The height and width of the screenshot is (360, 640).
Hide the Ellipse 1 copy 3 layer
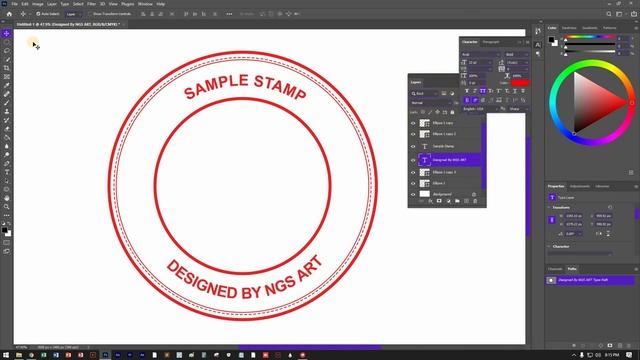[x=413, y=172]
